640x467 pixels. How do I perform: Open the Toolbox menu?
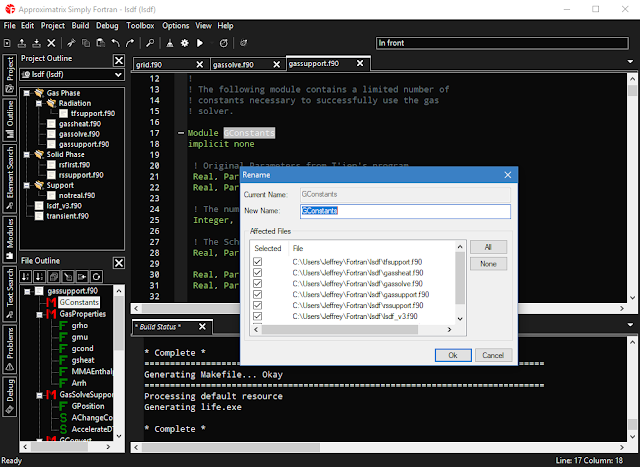point(140,26)
